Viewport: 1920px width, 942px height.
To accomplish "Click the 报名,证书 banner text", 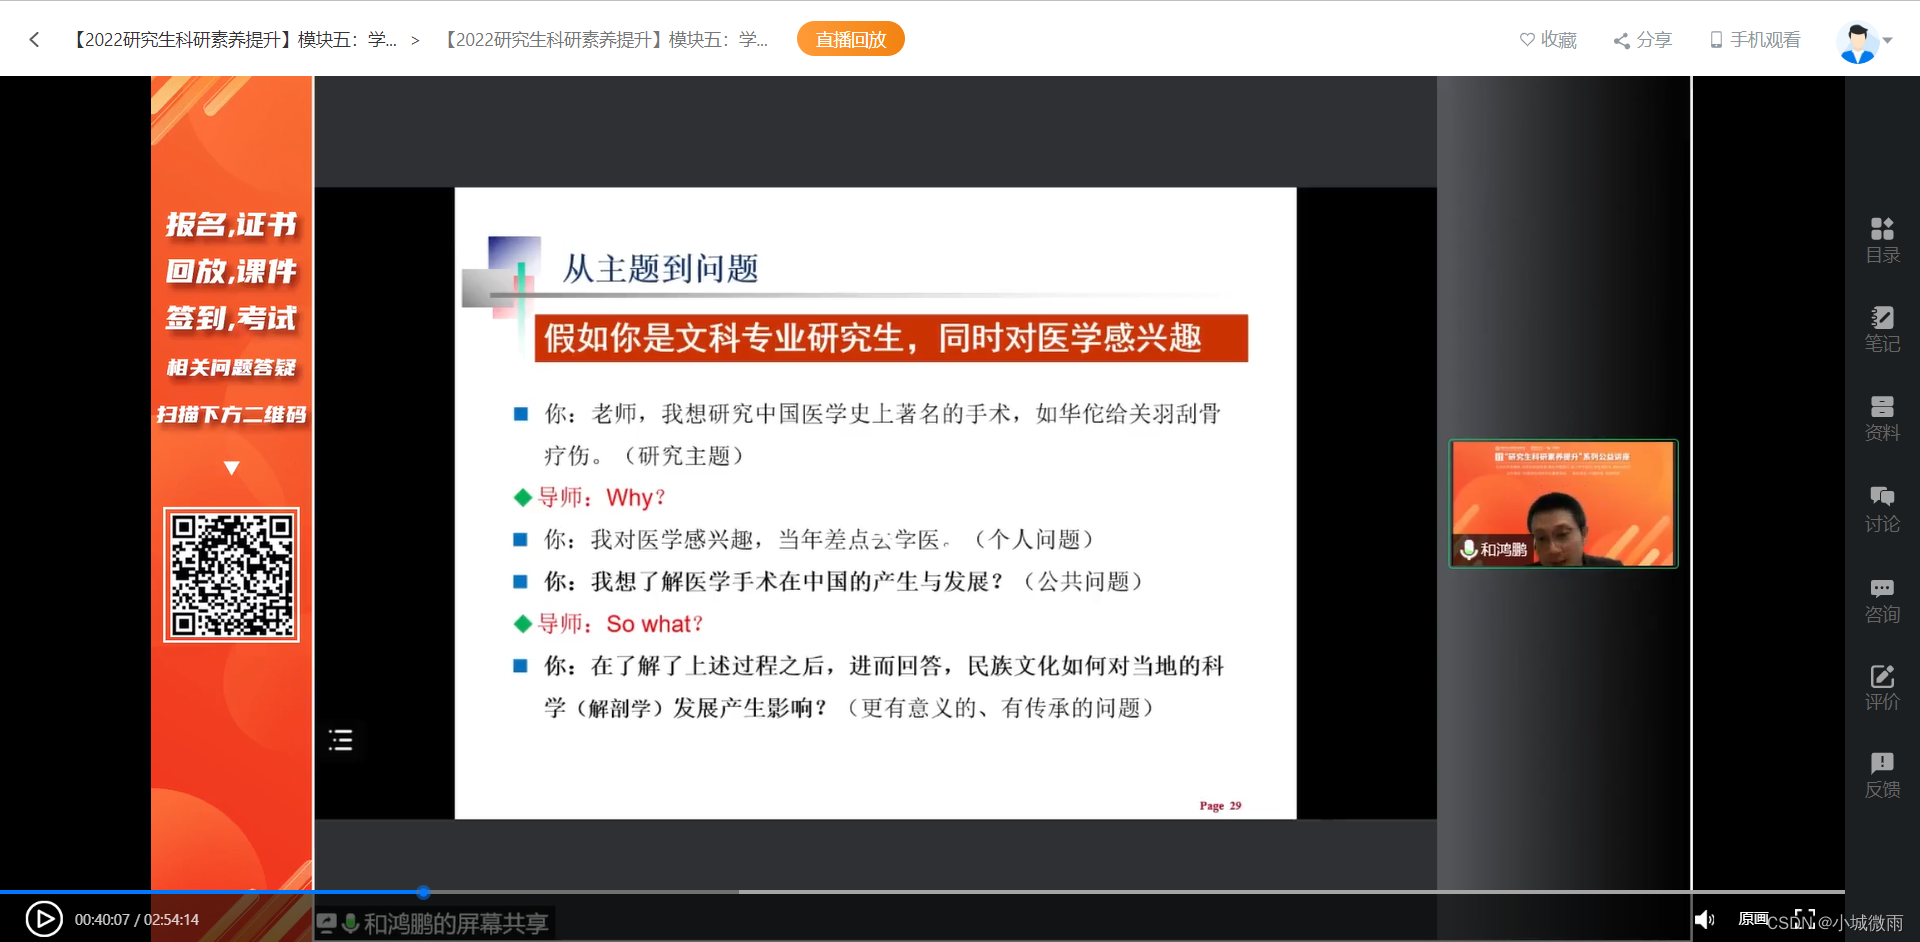I will pos(231,224).
